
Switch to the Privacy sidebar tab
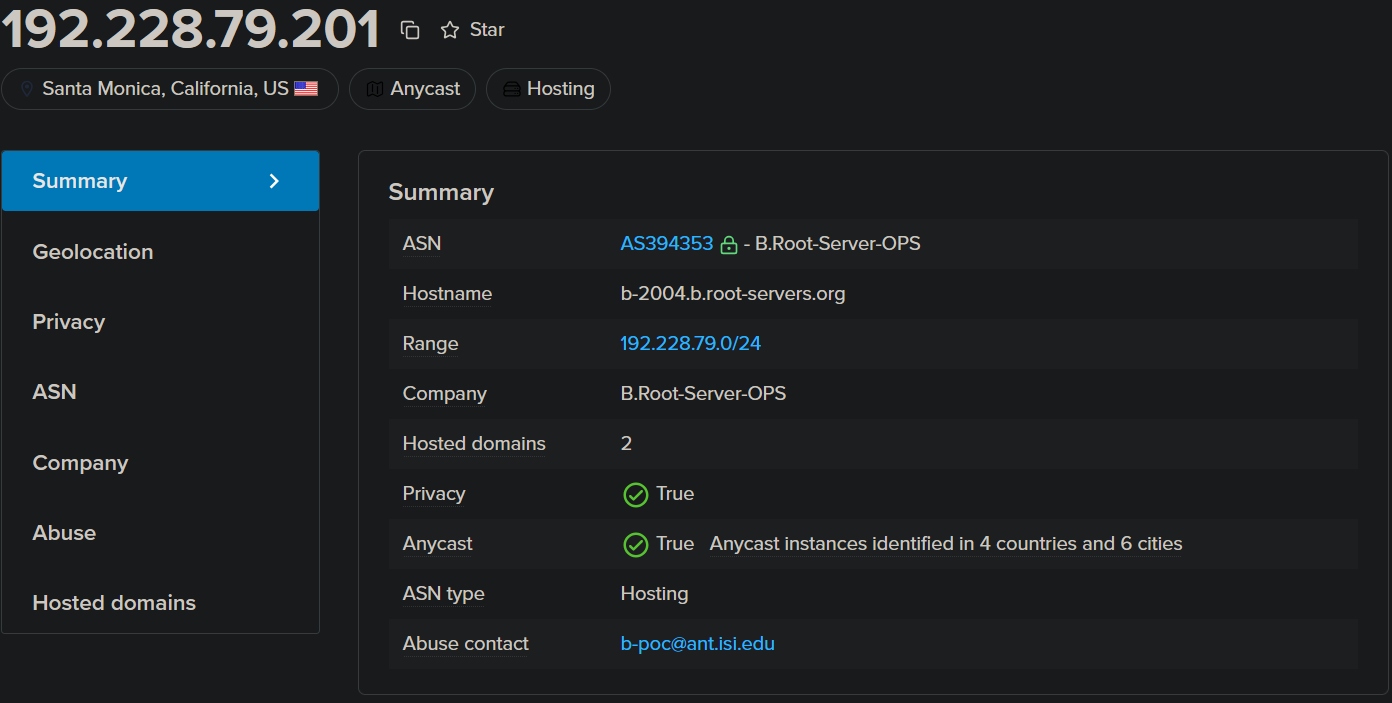69,322
